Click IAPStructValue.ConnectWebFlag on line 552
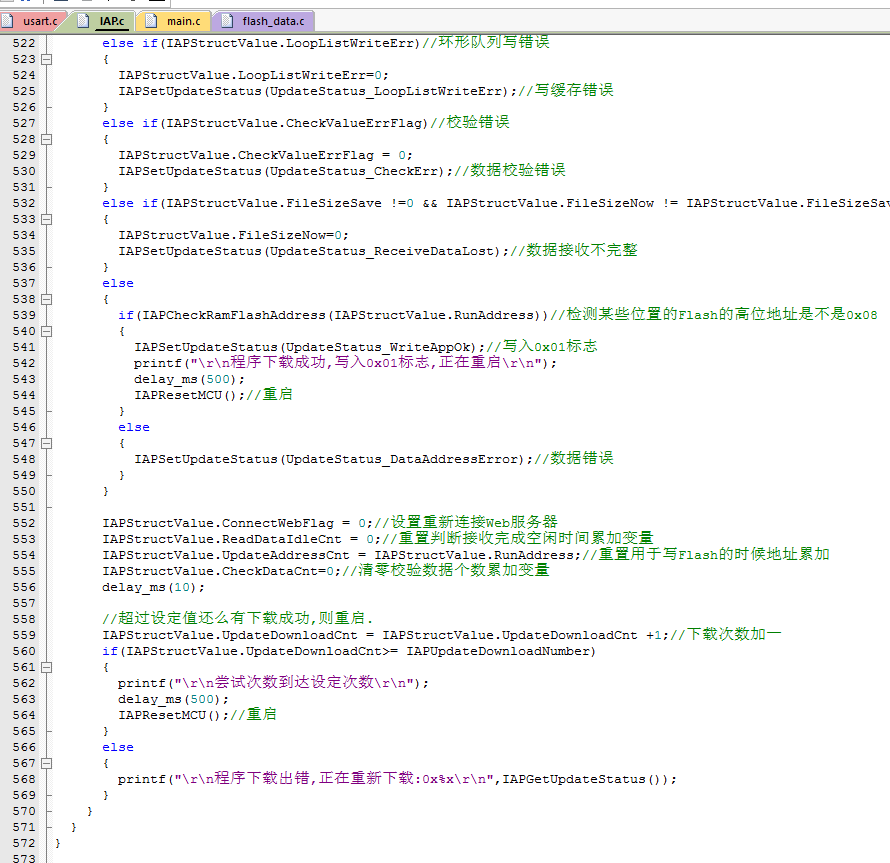The image size is (890, 863). click(x=218, y=523)
